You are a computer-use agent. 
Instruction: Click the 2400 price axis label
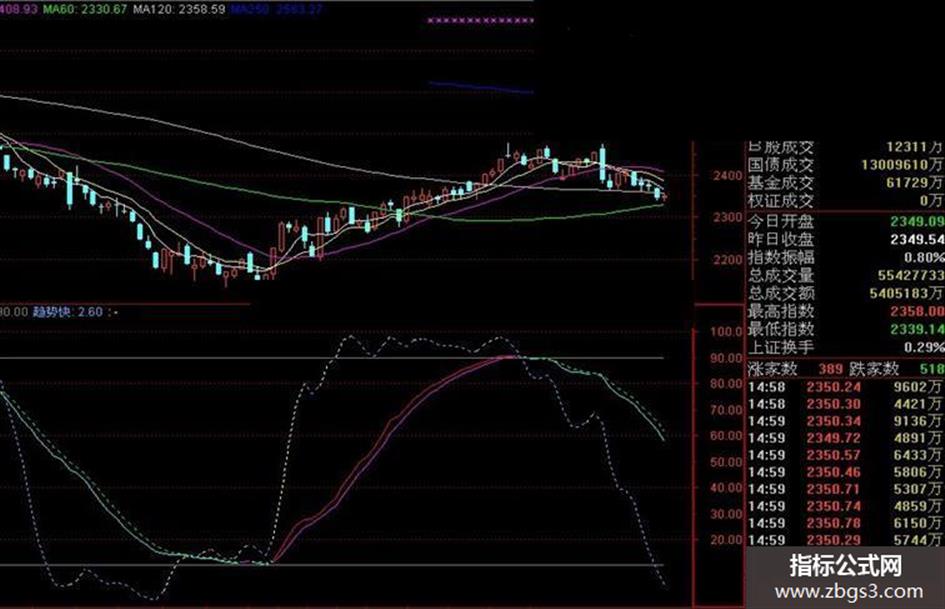tap(728, 175)
